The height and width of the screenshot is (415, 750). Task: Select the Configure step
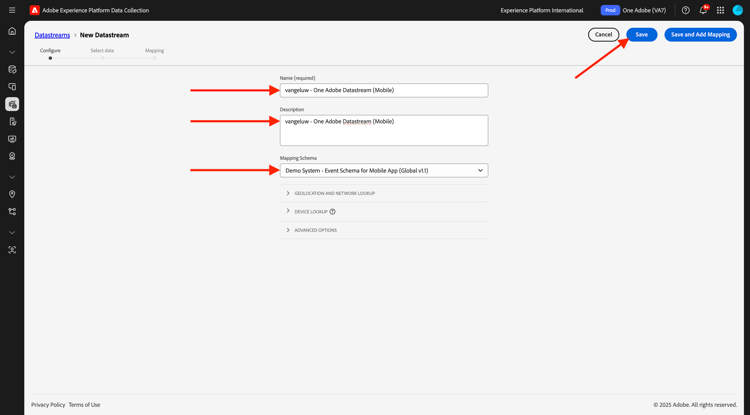(x=50, y=53)
